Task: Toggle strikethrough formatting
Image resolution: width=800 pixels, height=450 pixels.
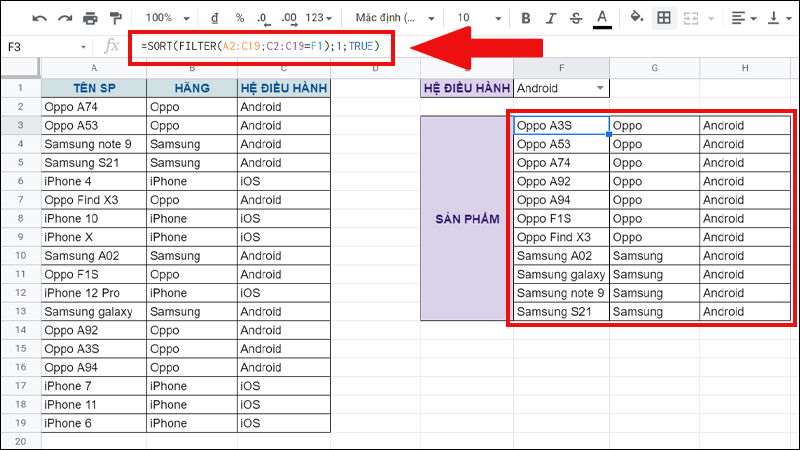Action: (576, 18)
